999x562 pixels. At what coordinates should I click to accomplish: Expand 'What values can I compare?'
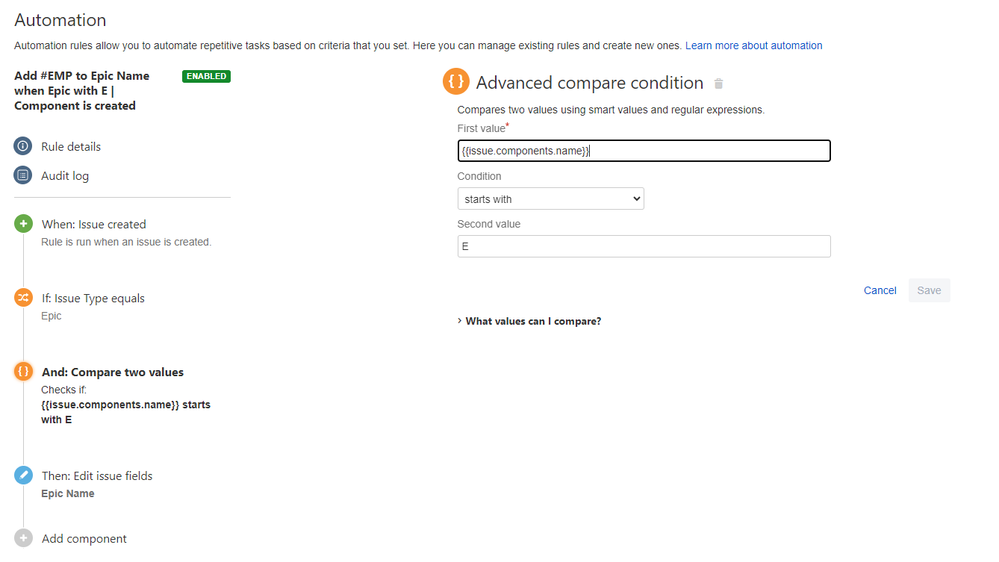pos(530,321)
